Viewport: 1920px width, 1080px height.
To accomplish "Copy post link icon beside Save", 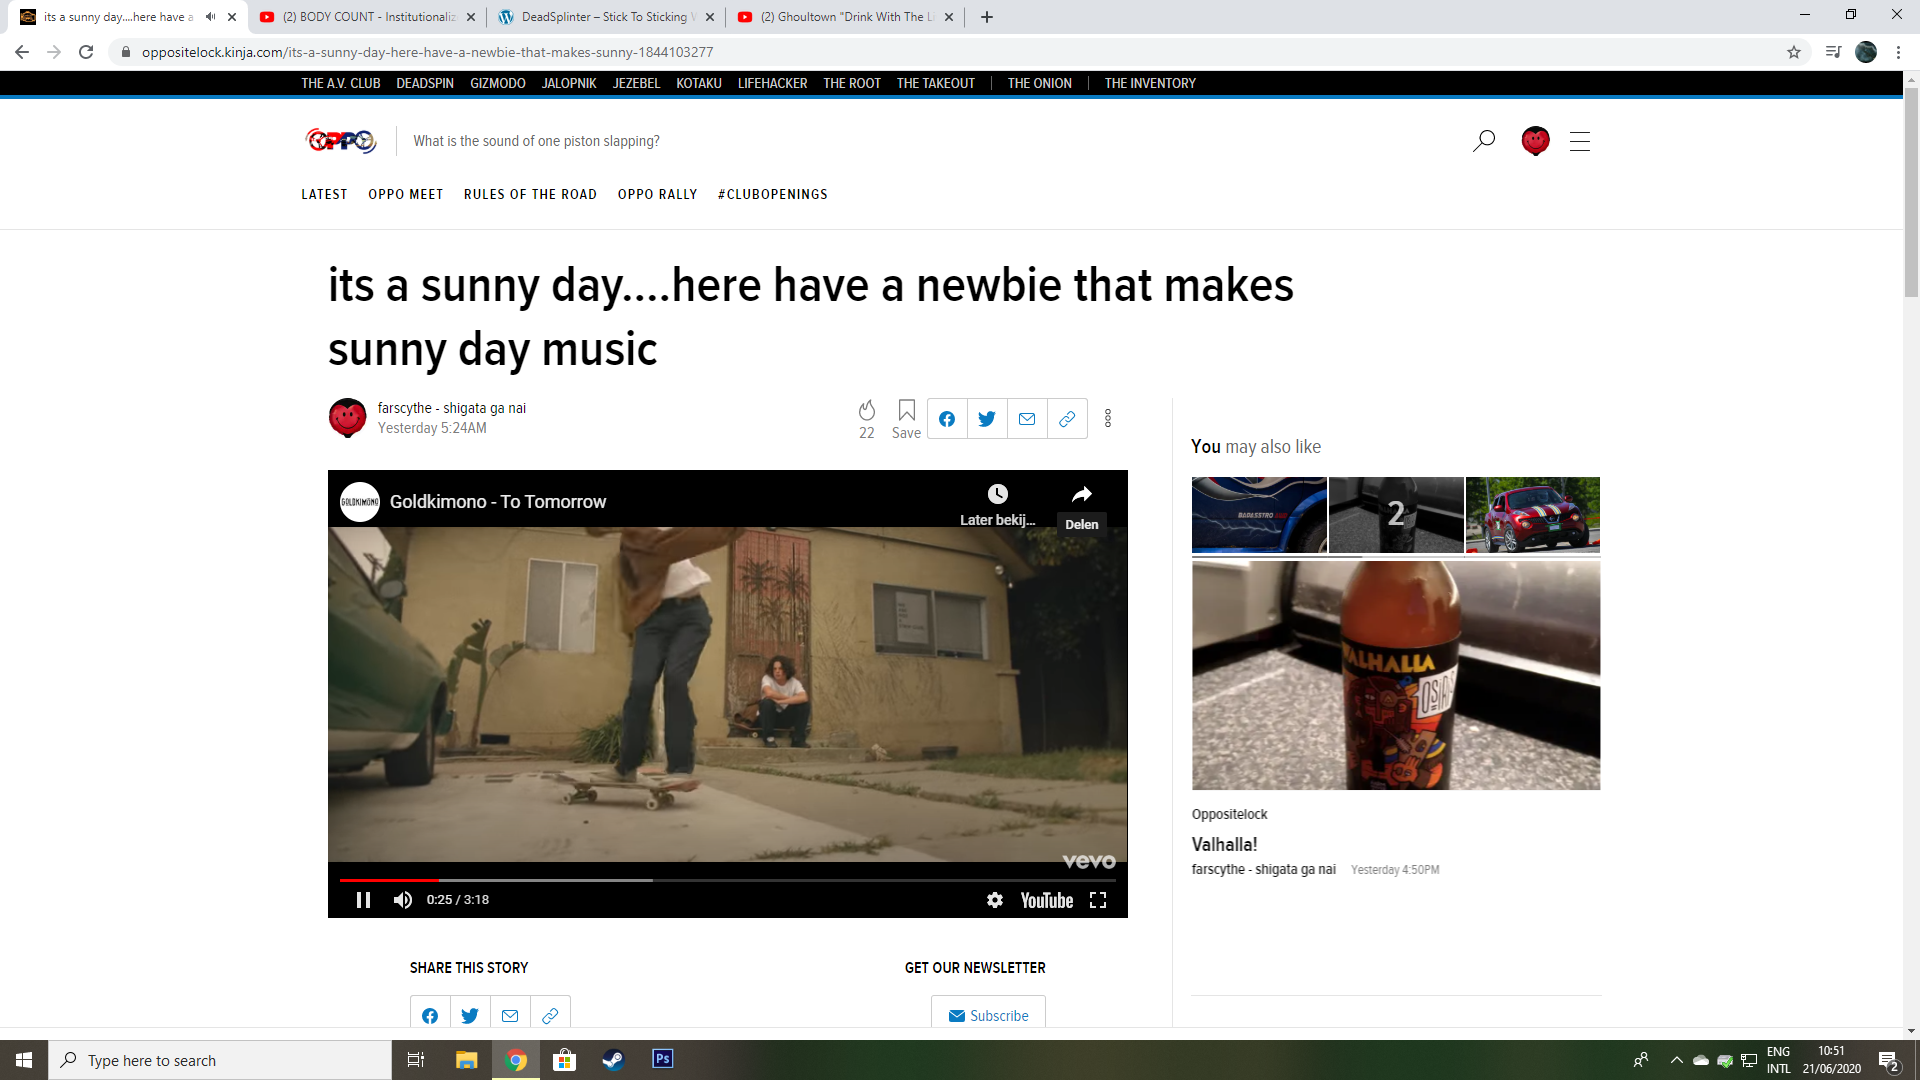I will [x=1067, y=419].
